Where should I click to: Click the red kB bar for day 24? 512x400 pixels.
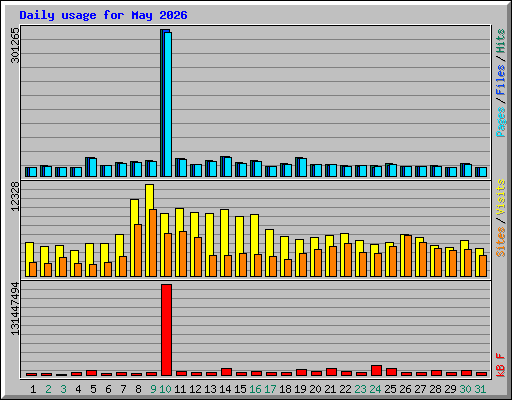376,371
